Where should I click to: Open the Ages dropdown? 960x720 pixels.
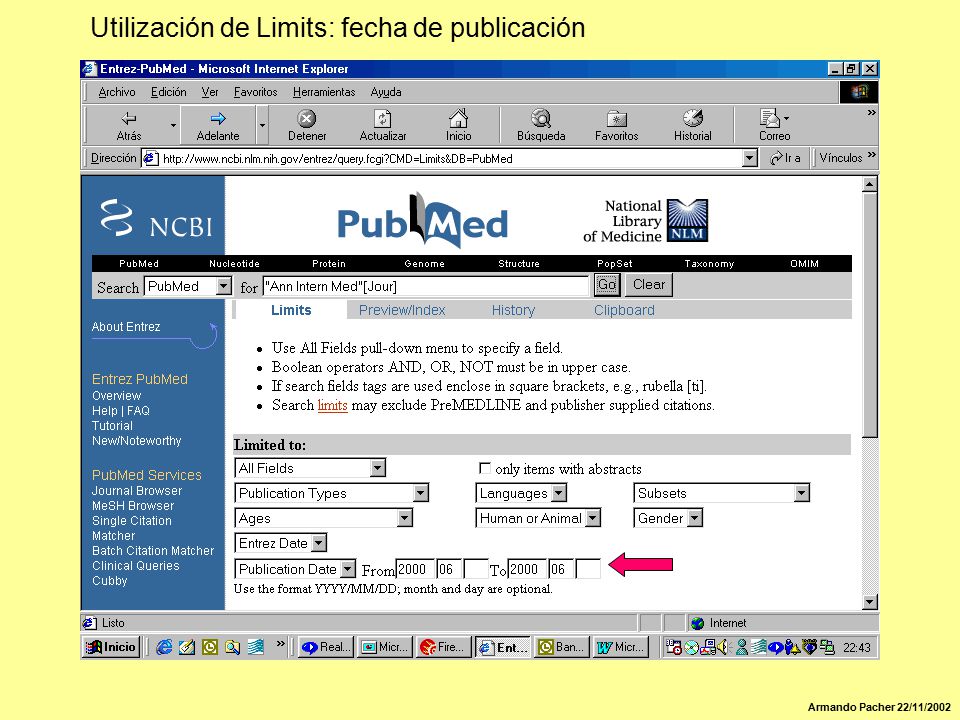pos(323,518)
